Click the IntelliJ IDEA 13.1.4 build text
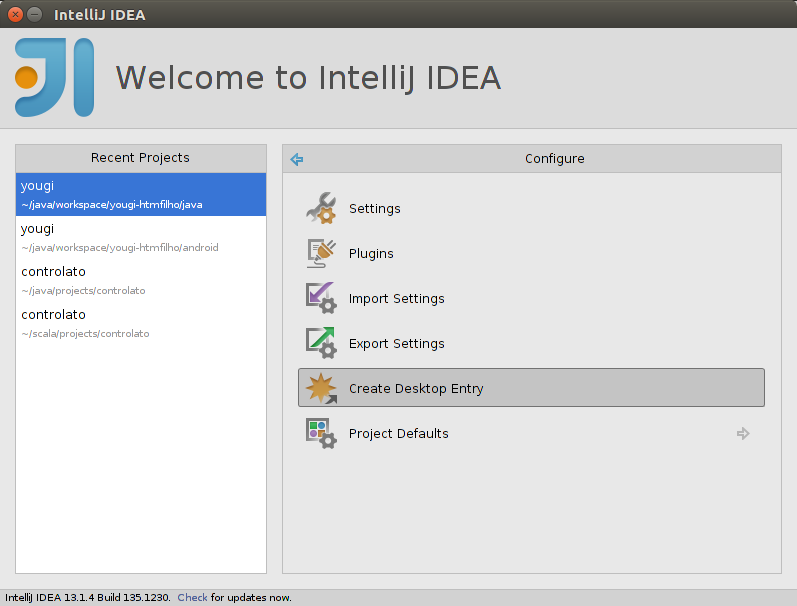Viewport: 797px width, 606px height. pos(87,597)
